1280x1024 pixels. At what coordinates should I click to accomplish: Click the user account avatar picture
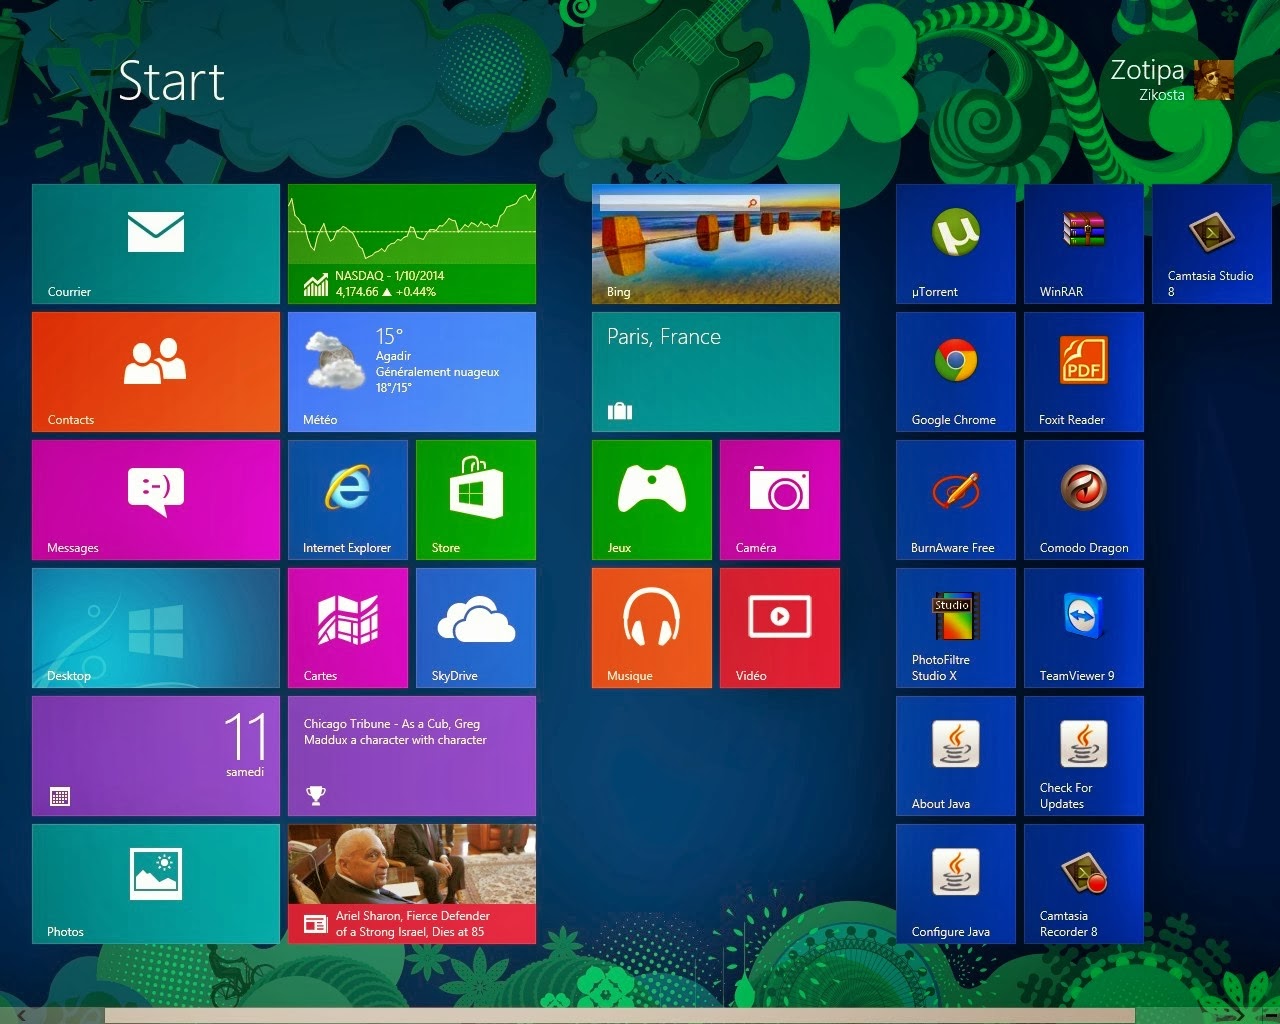[x=1213, y=80]
